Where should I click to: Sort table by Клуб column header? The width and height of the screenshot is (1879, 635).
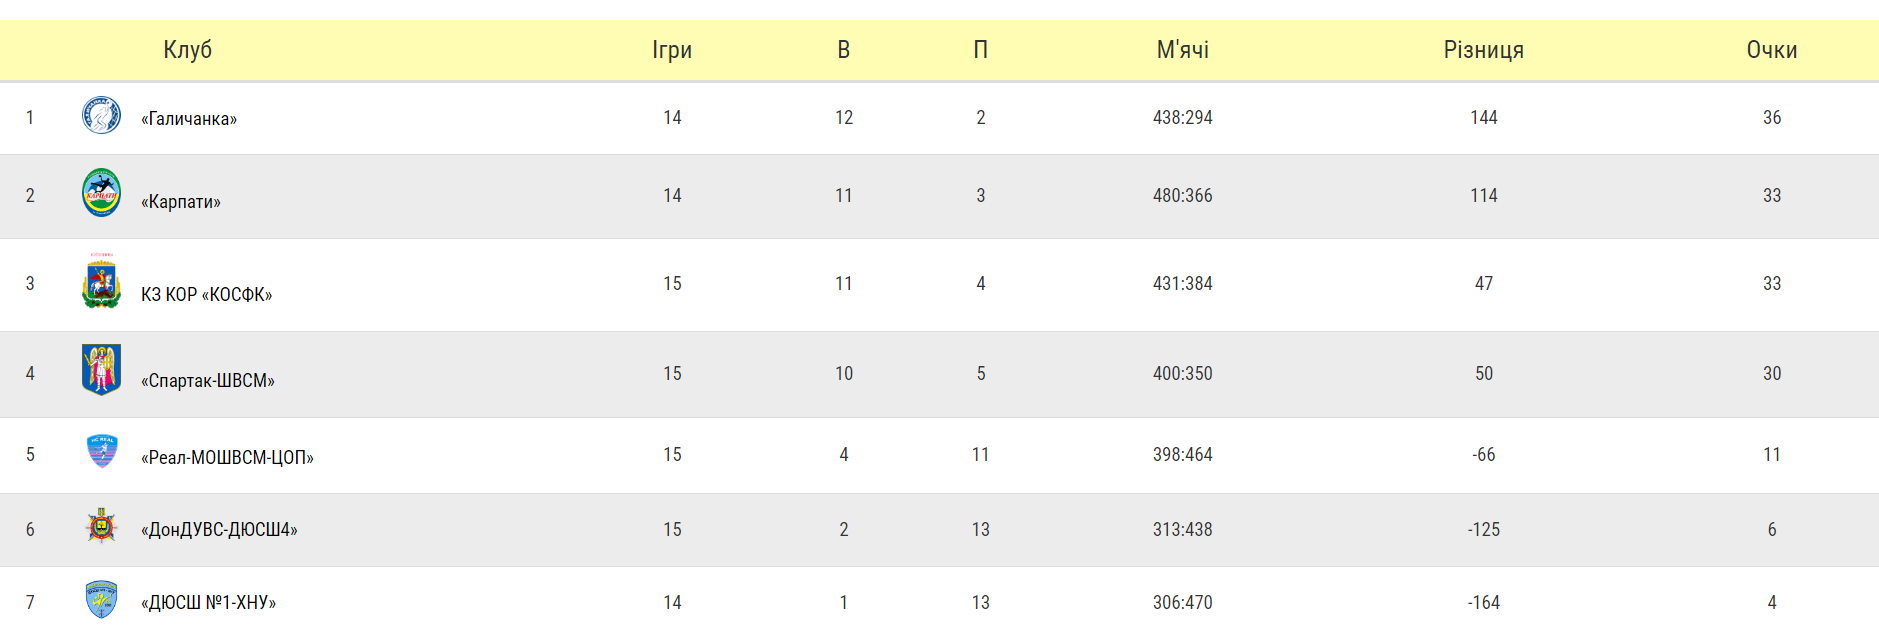tap(188, 50)
